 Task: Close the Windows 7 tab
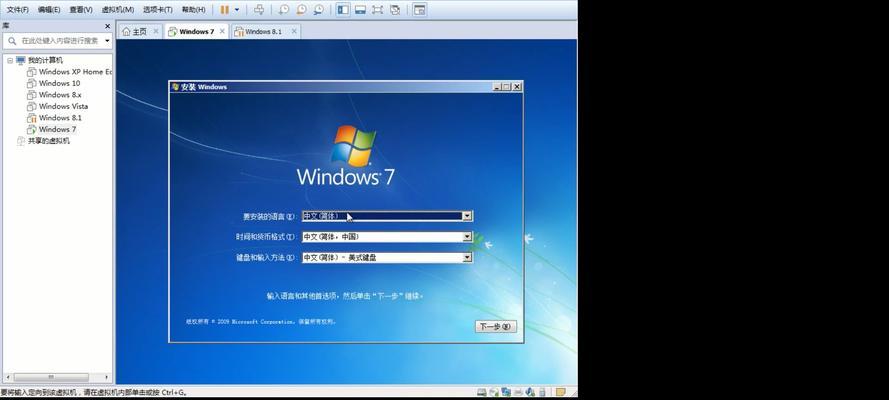coord(222,32)
